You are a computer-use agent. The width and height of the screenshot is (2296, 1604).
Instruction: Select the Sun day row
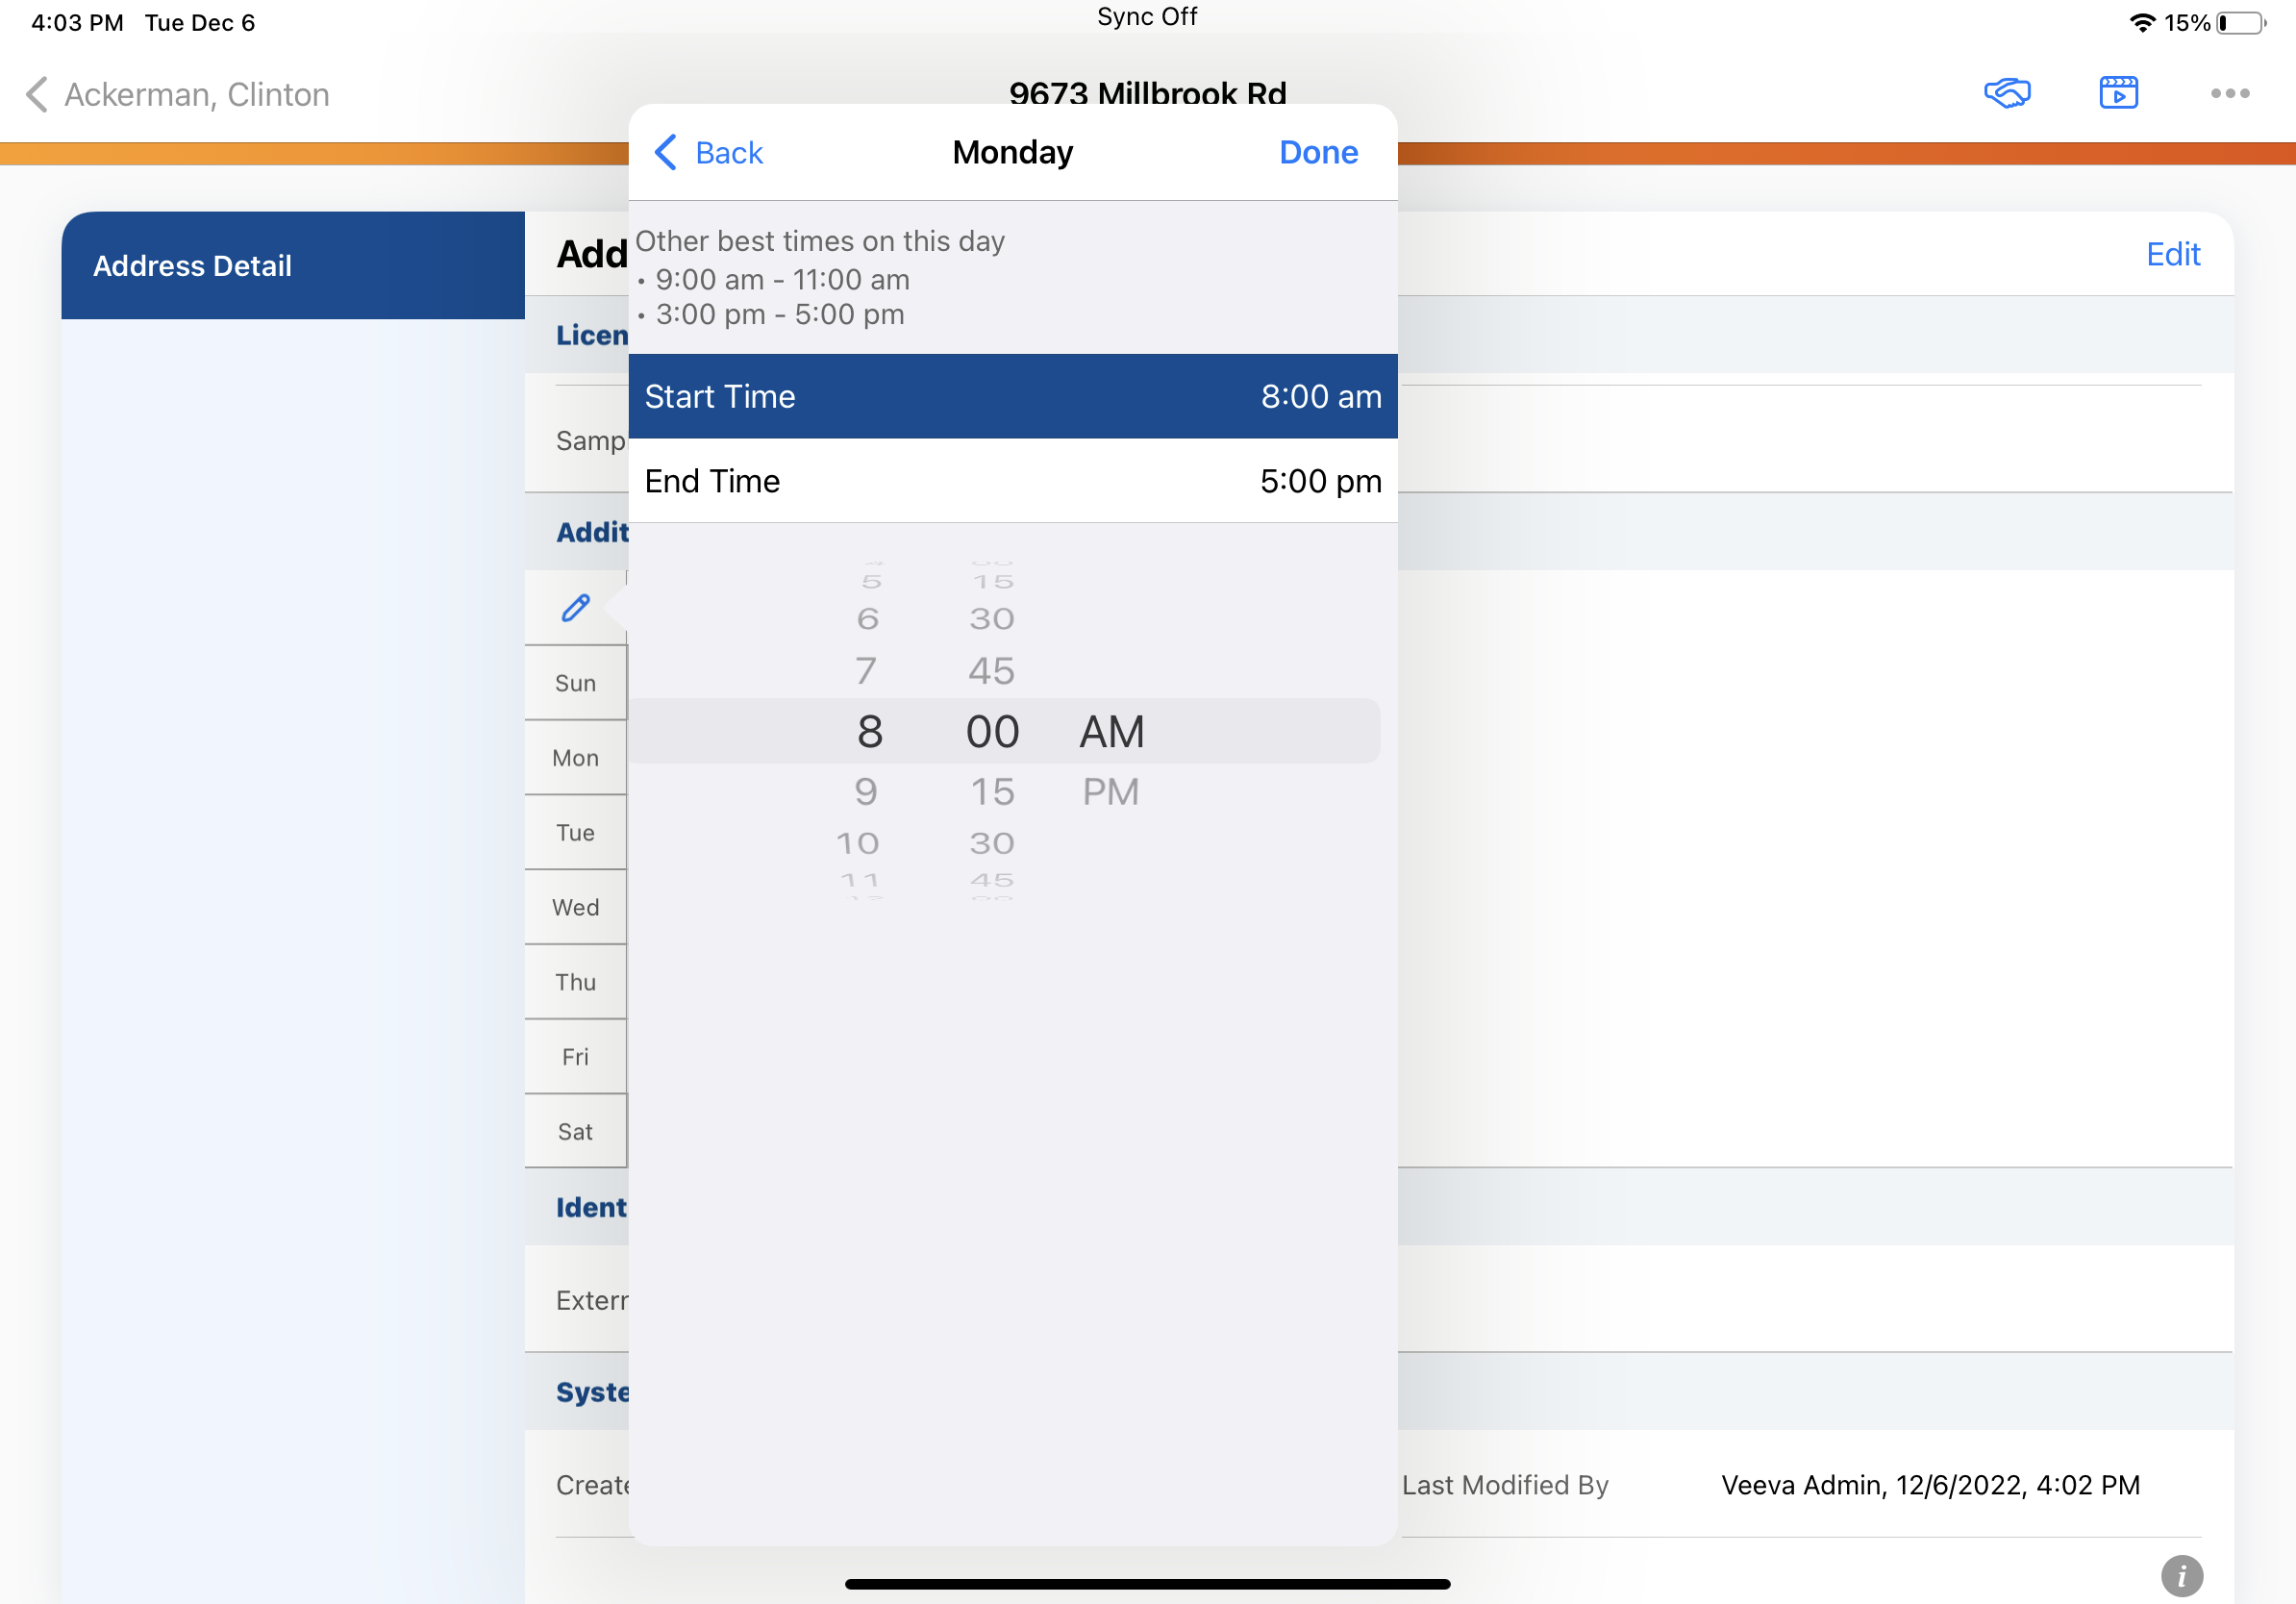(x=575, y=683)
